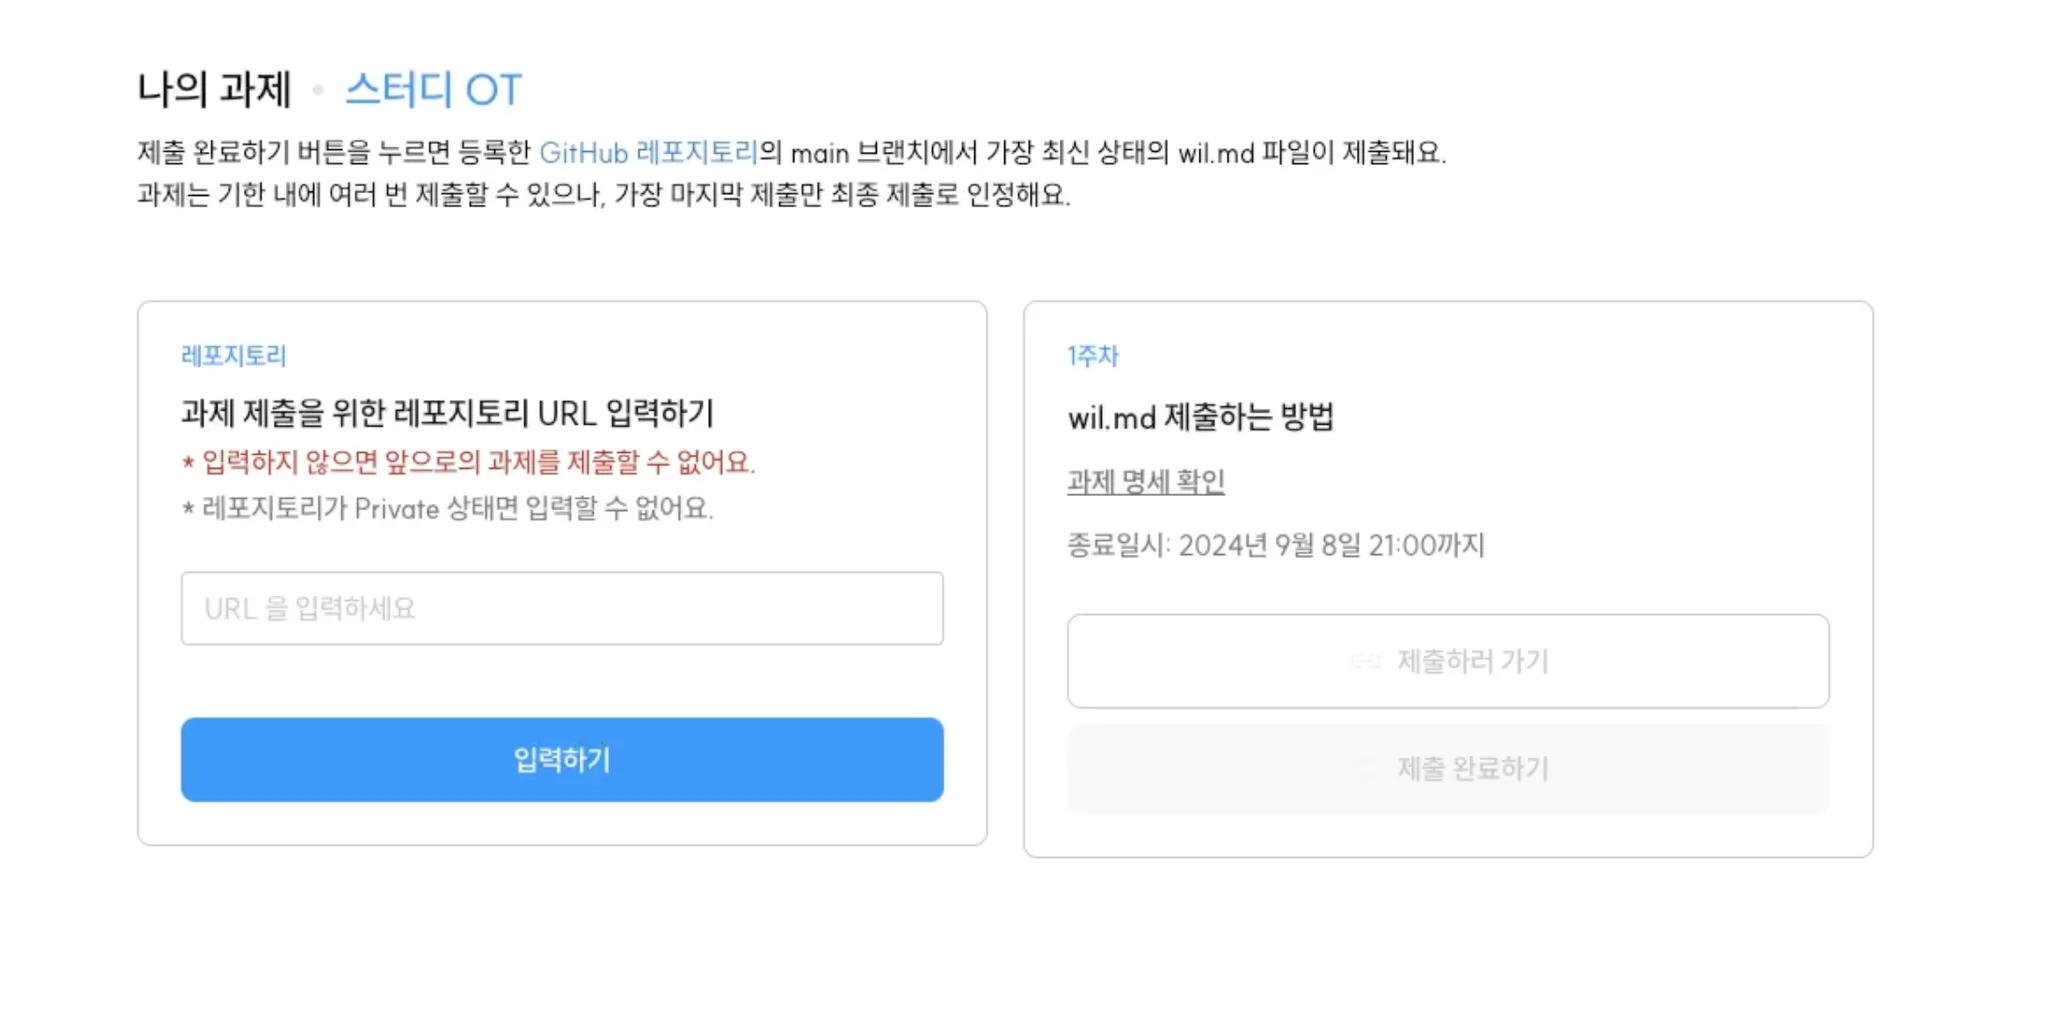Click the faint icon beside 제출 완료하기
Viewport: 2048px width, 1009px height.
[1365, 768]
